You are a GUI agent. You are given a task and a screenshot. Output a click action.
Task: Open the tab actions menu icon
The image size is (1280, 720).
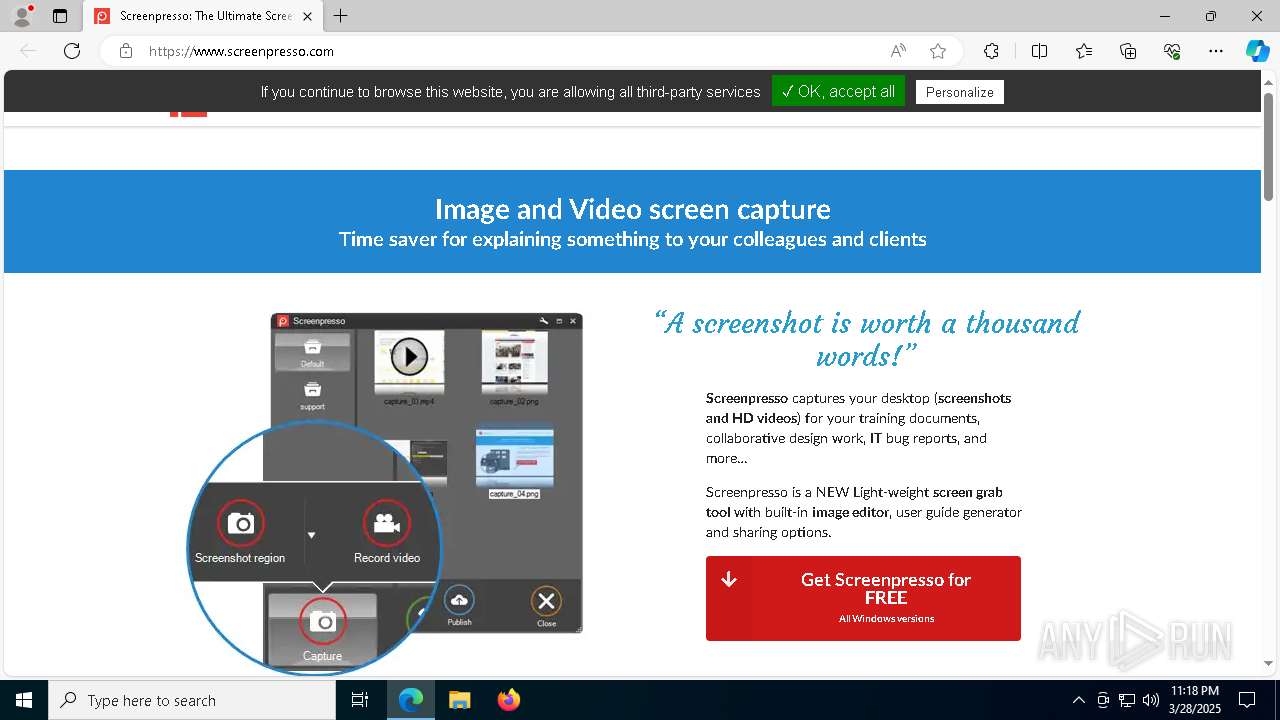(60, 16)
